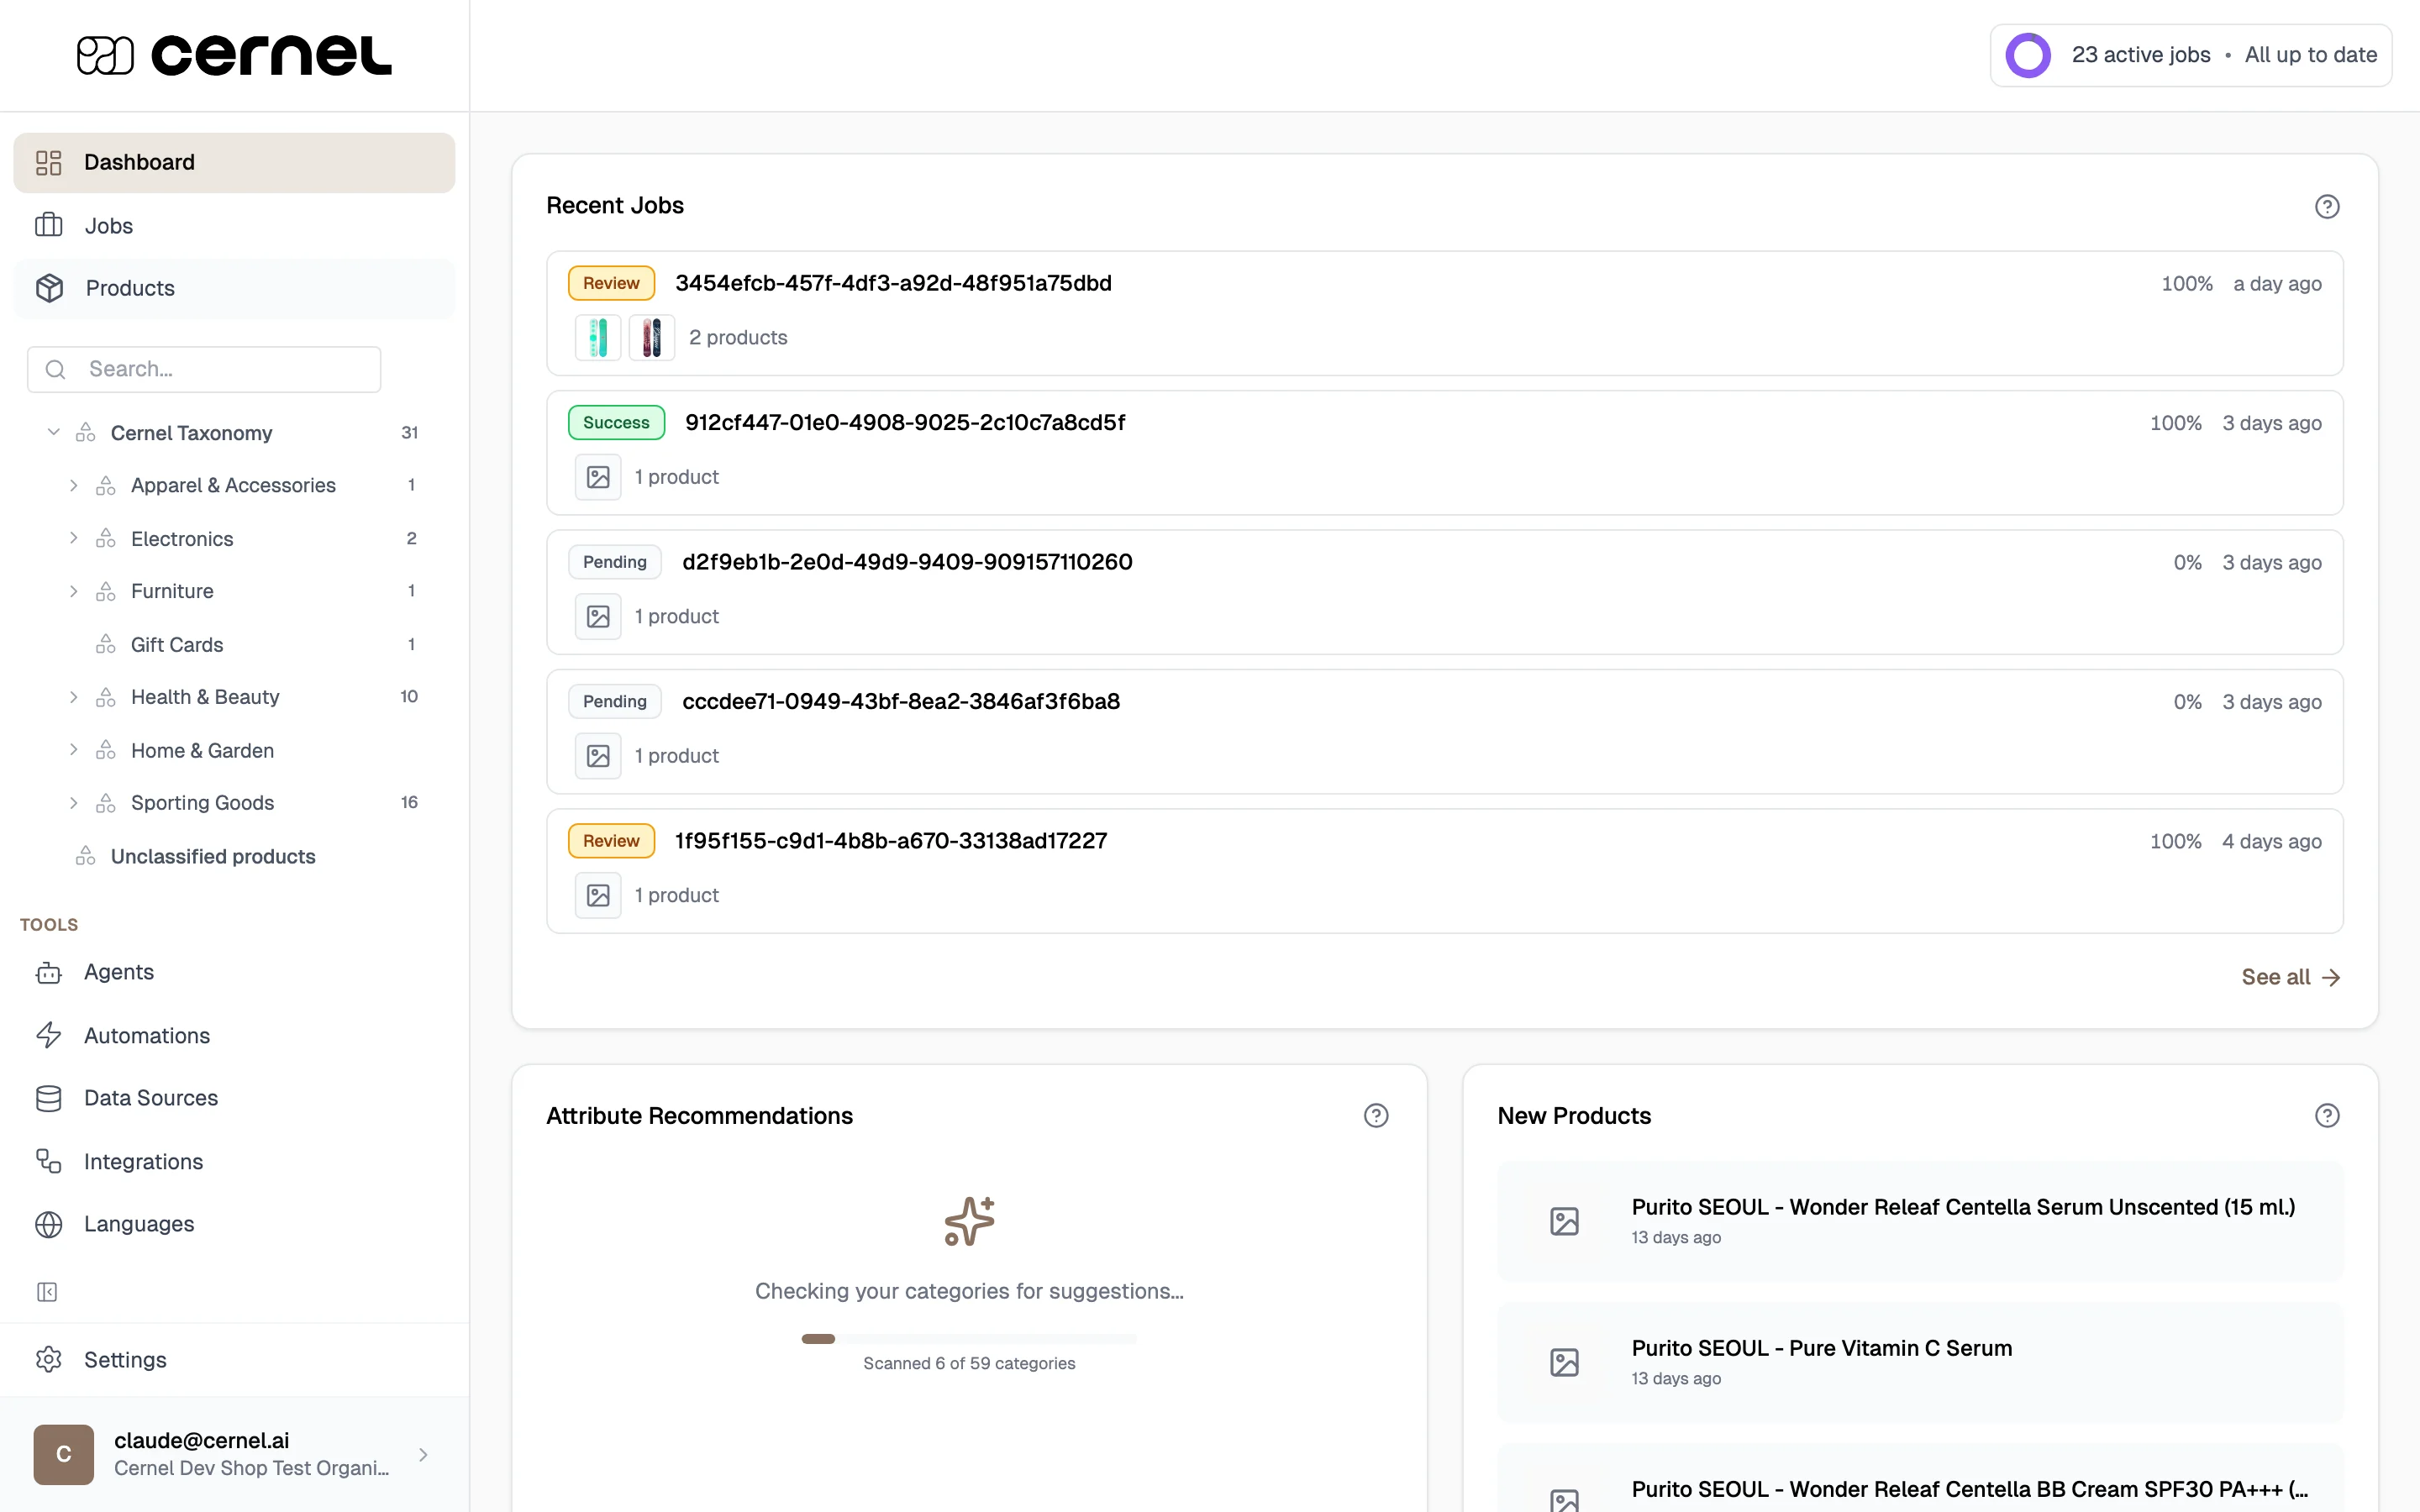
Task: Collapse the sidebar panel icon
Action: [47, 1292]
